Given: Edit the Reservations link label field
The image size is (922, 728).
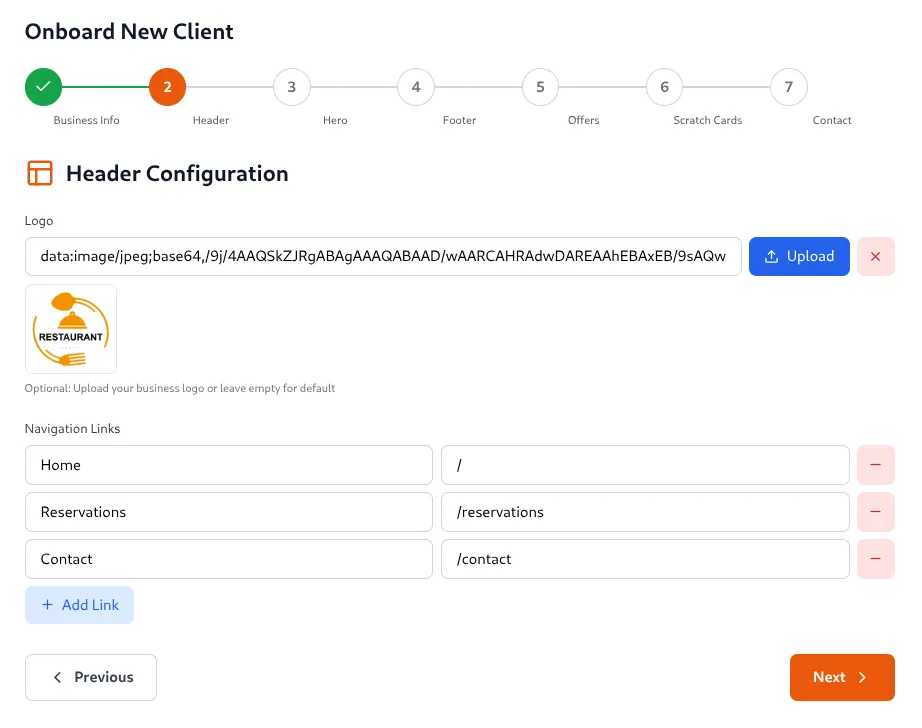Looking at the screenshot, I should [229, 512].
